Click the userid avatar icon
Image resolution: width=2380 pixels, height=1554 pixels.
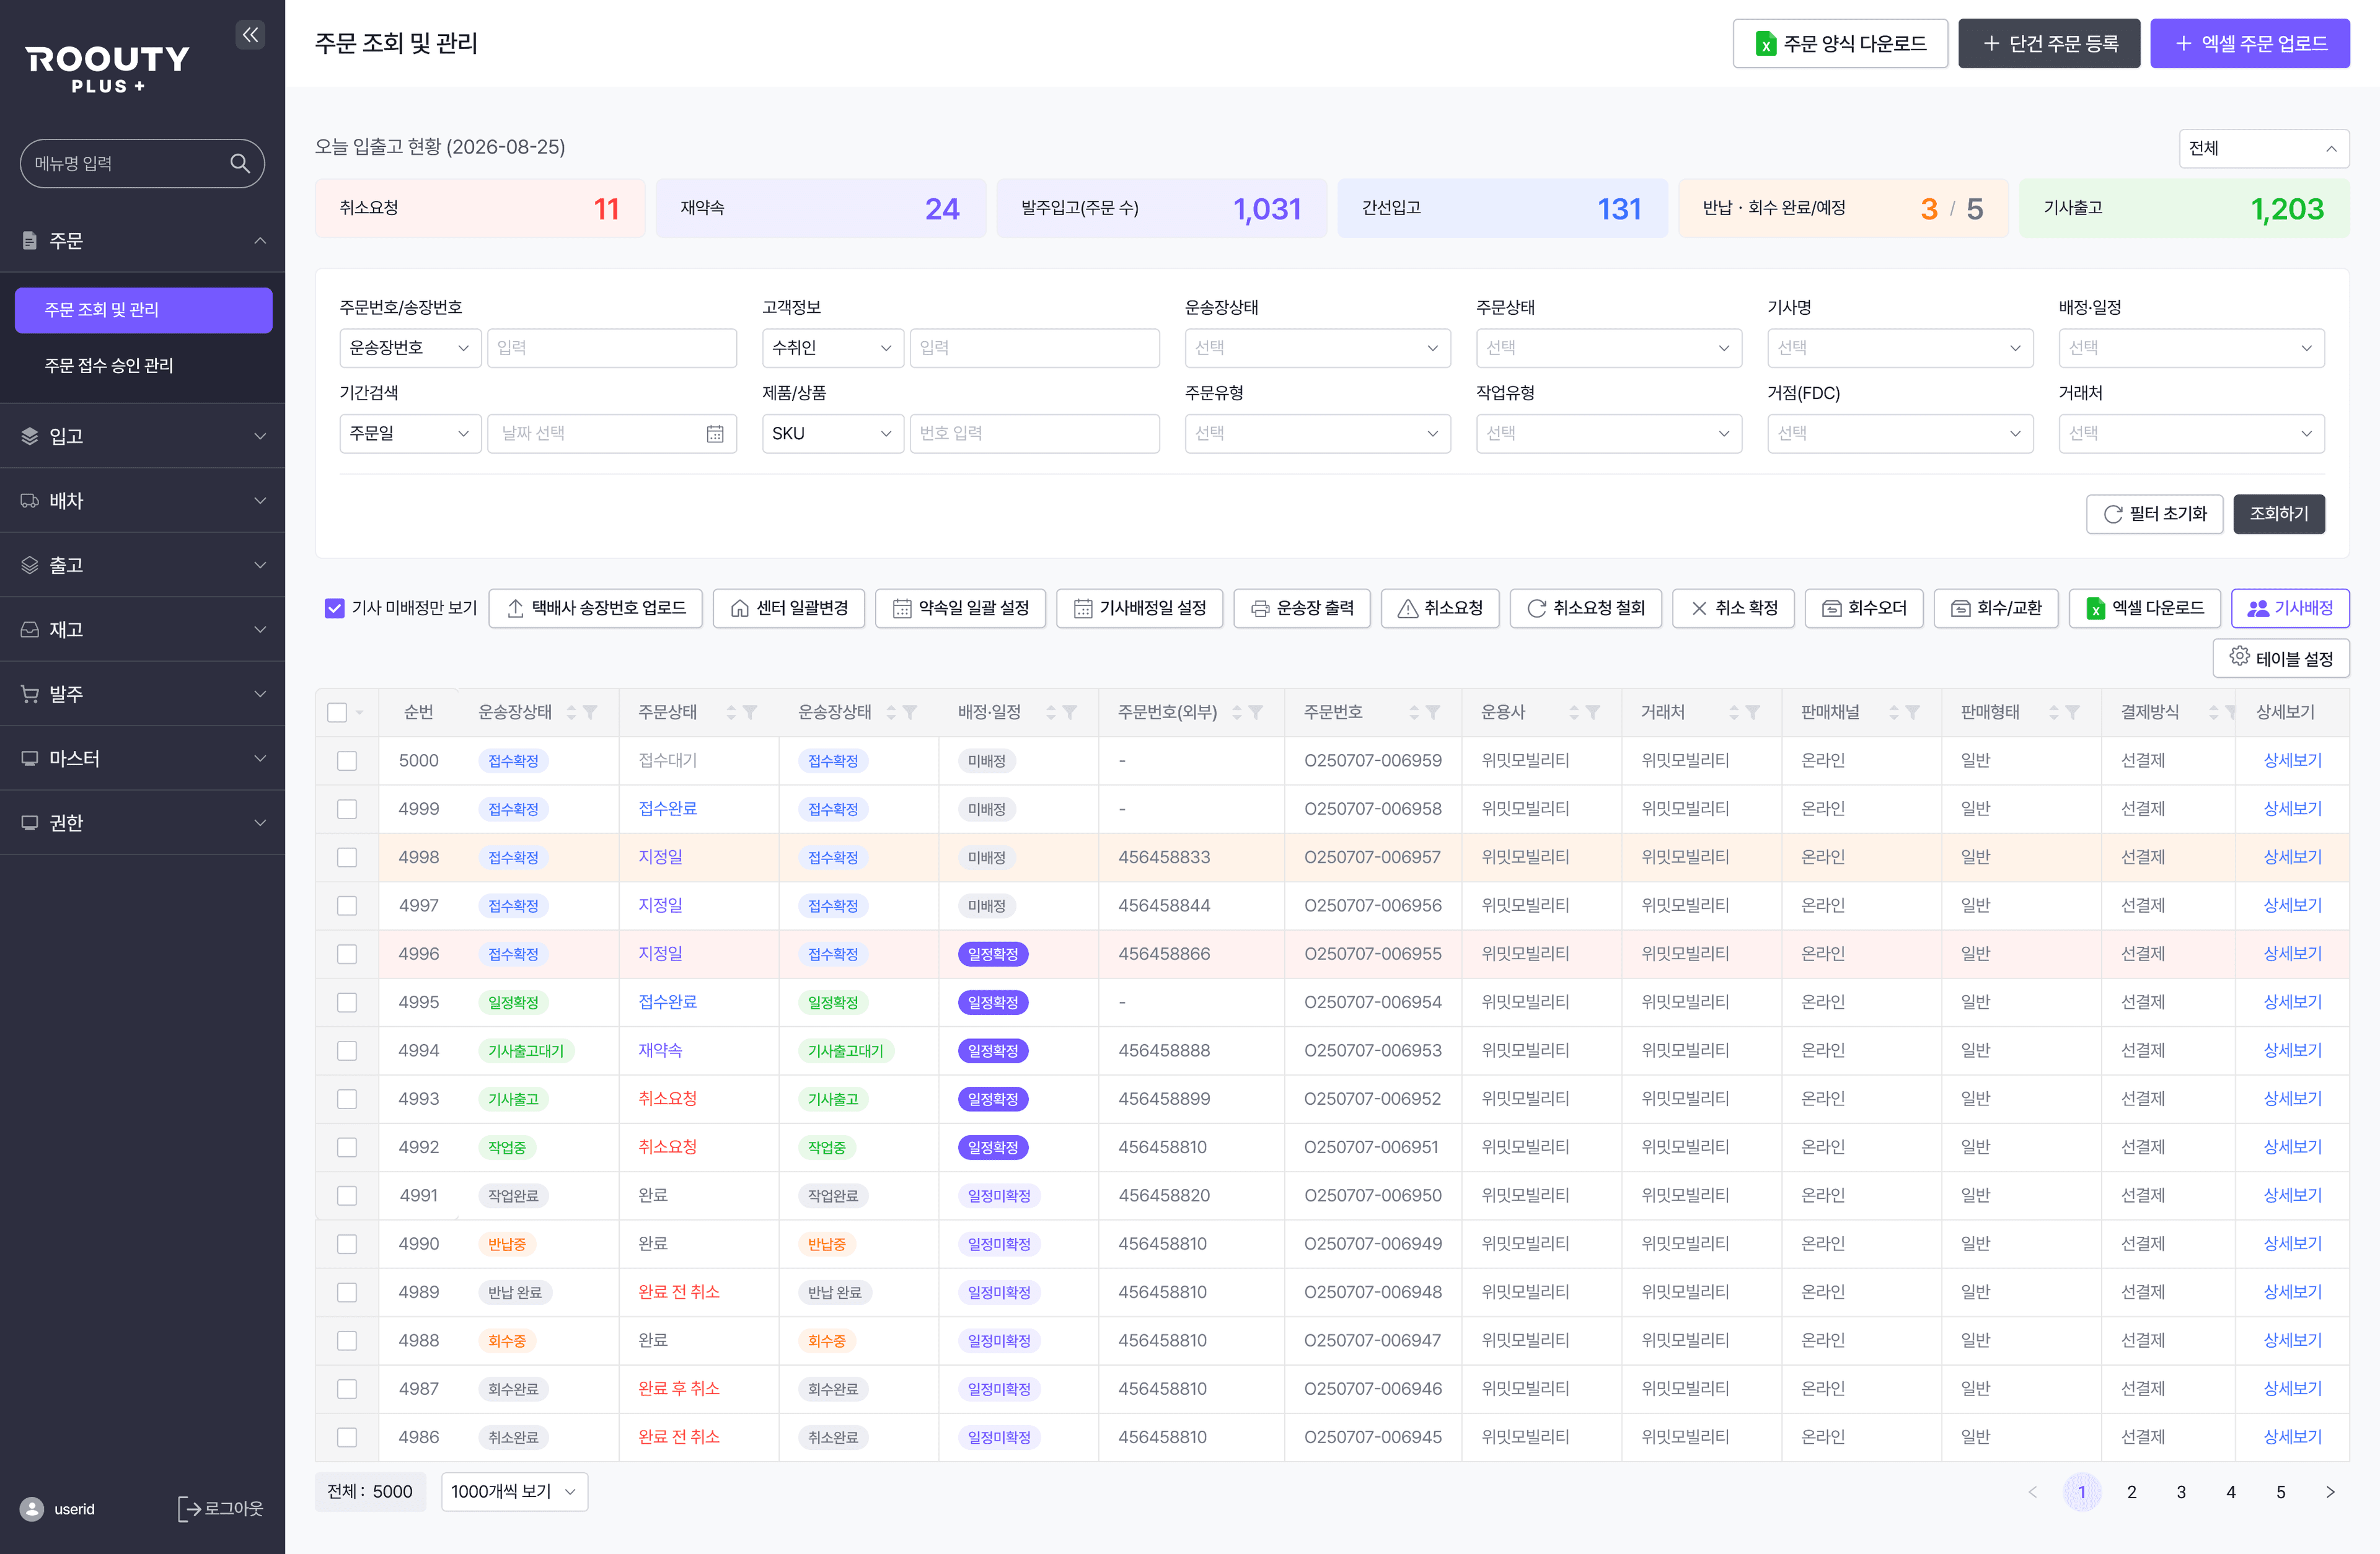32,1509
